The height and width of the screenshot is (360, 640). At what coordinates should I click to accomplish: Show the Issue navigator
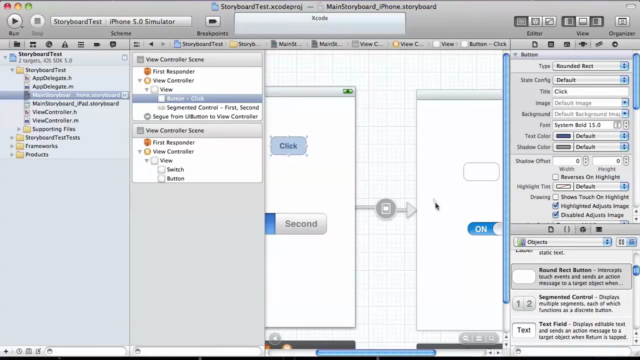click(64, 44)
